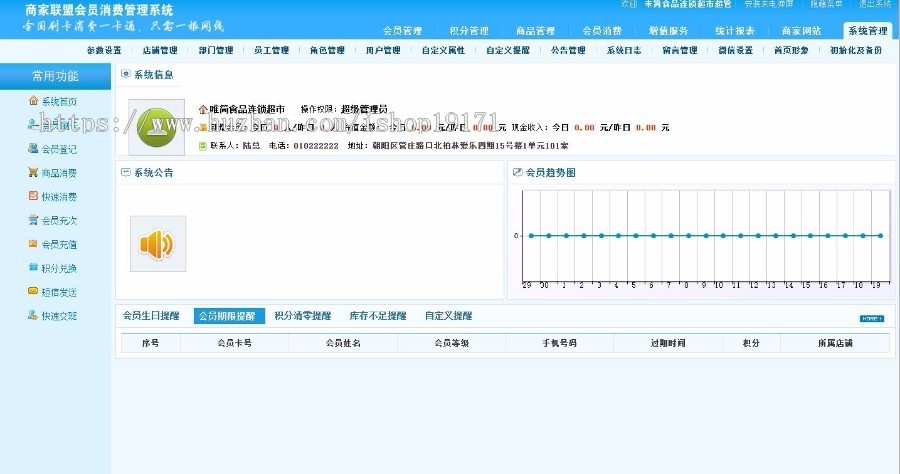Click the blue MORE button

[871, 318]
